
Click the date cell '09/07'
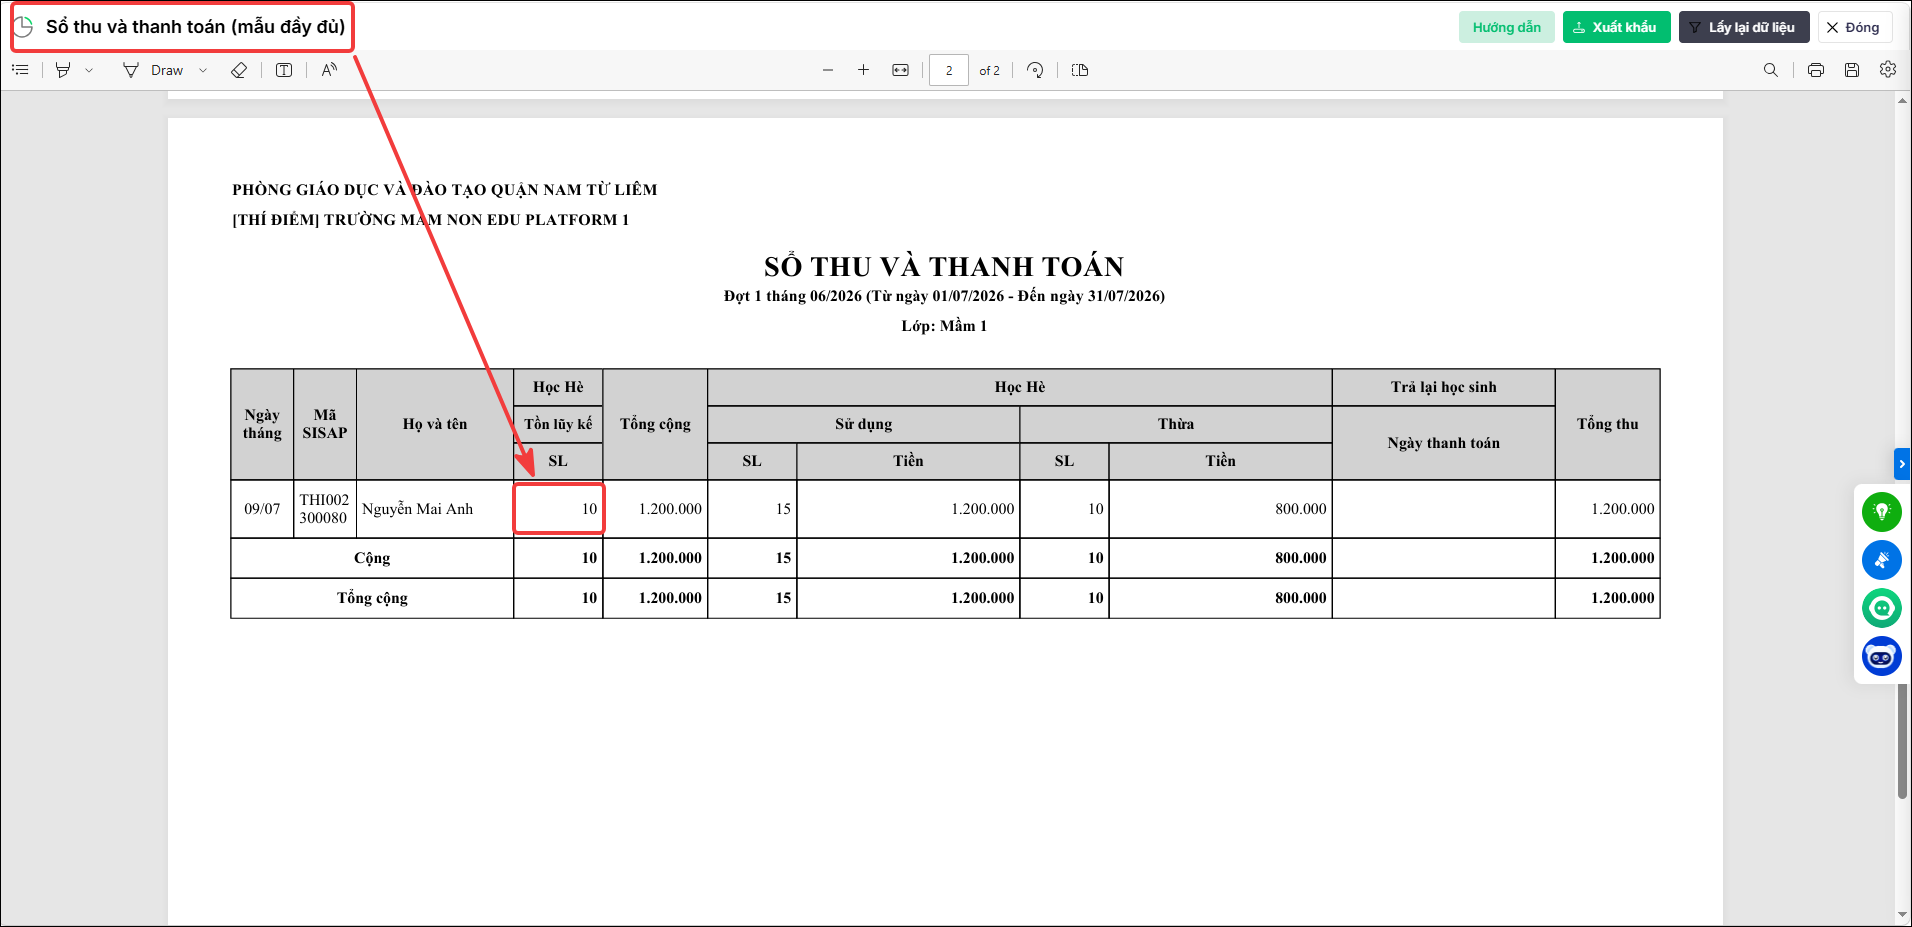[x=262, y=509]
